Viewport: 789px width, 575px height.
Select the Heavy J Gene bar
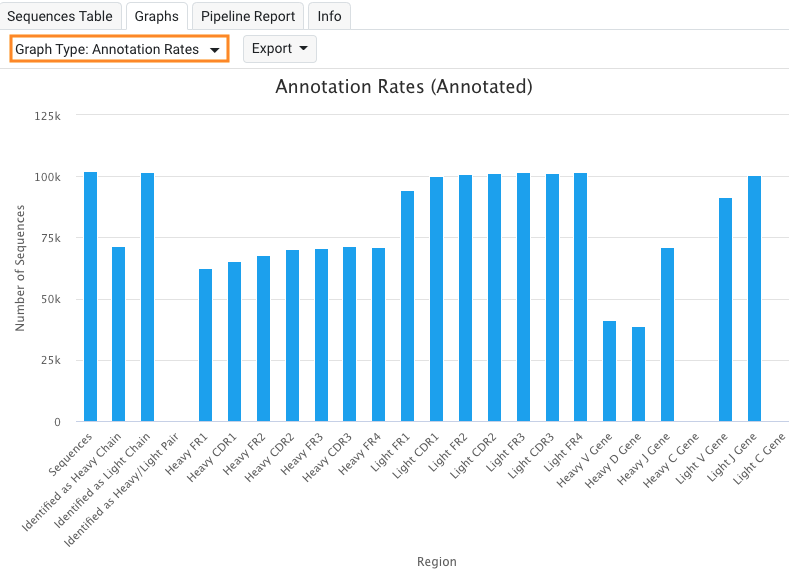click(668, 335)
